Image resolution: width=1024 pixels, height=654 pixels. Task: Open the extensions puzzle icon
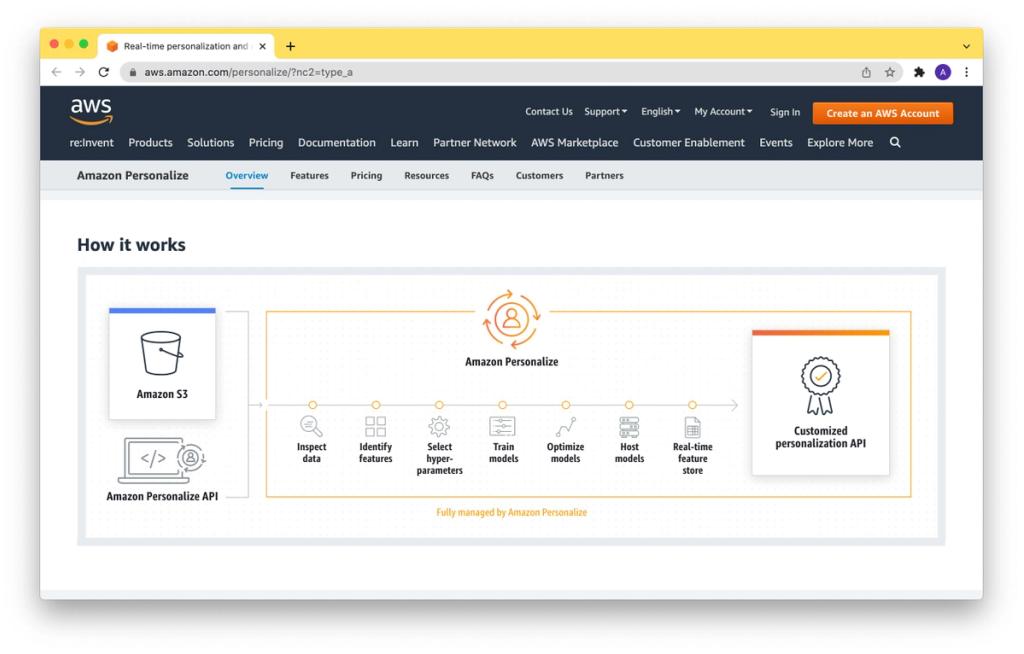pyautogui.click(x=919, y=72)
